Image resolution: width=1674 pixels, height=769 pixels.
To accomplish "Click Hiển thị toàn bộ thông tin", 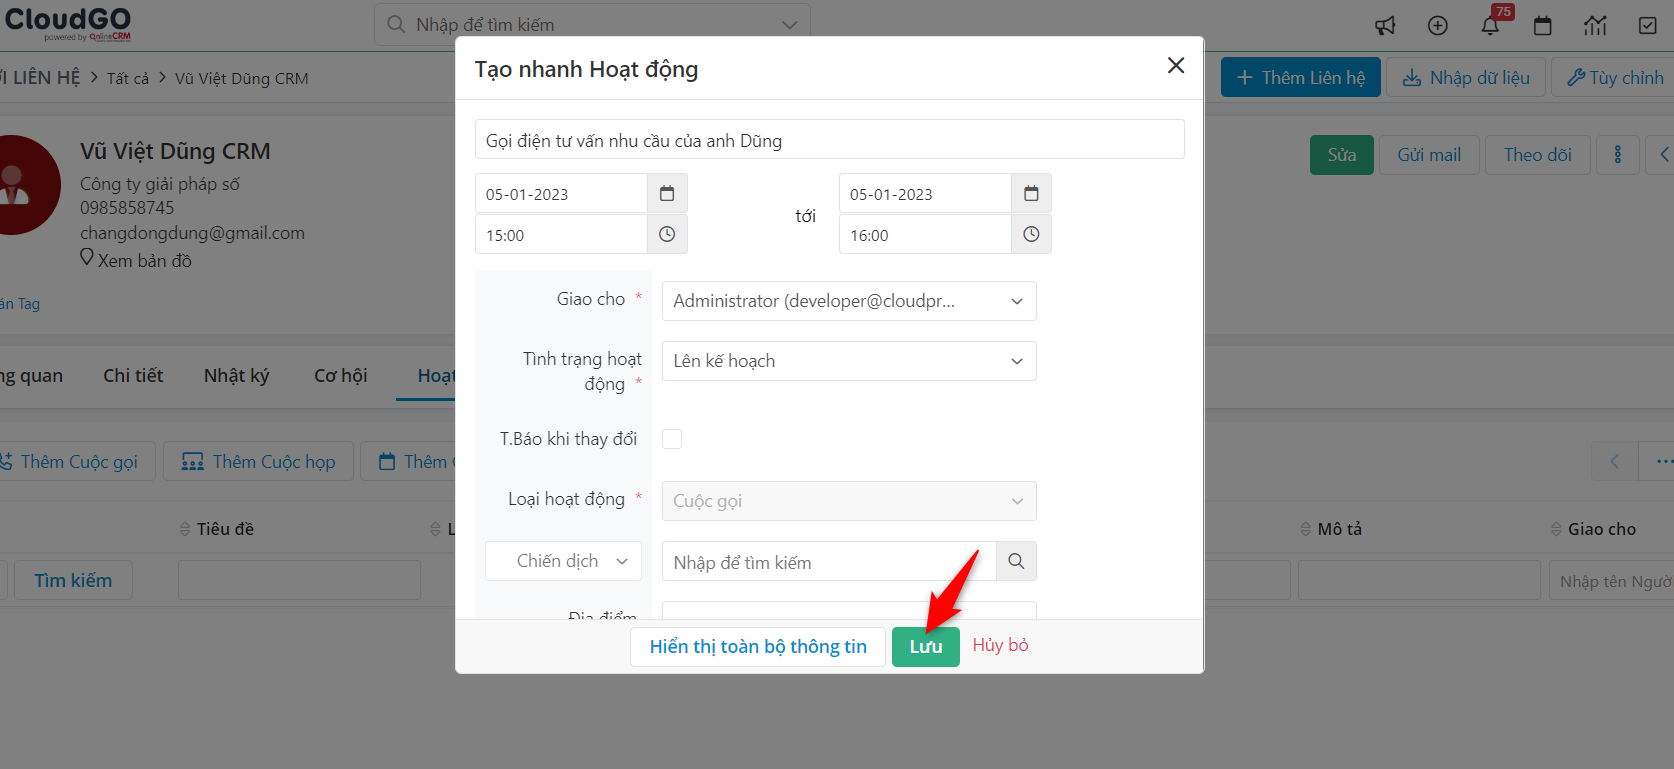I will click(x=757, y=647).
